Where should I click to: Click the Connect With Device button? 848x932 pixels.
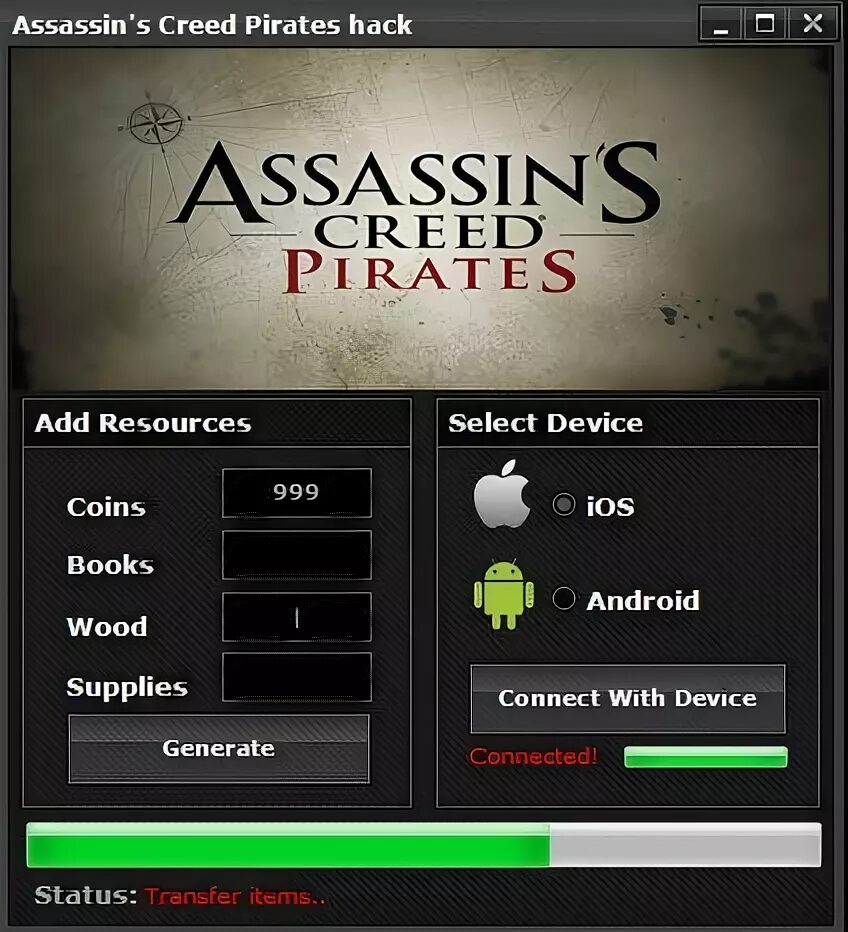click(628, 698)
